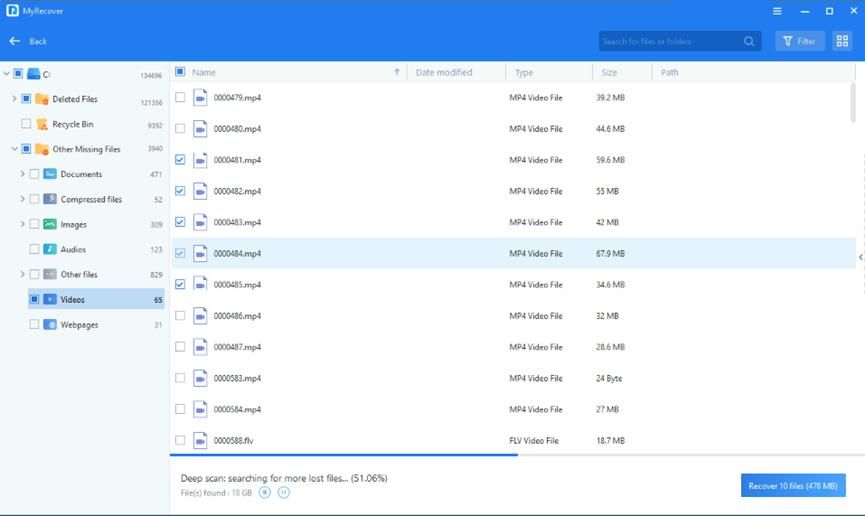Viewport: 865px width, 516px height.
Task: Sort by the Size column header
Action: point(610,72)
